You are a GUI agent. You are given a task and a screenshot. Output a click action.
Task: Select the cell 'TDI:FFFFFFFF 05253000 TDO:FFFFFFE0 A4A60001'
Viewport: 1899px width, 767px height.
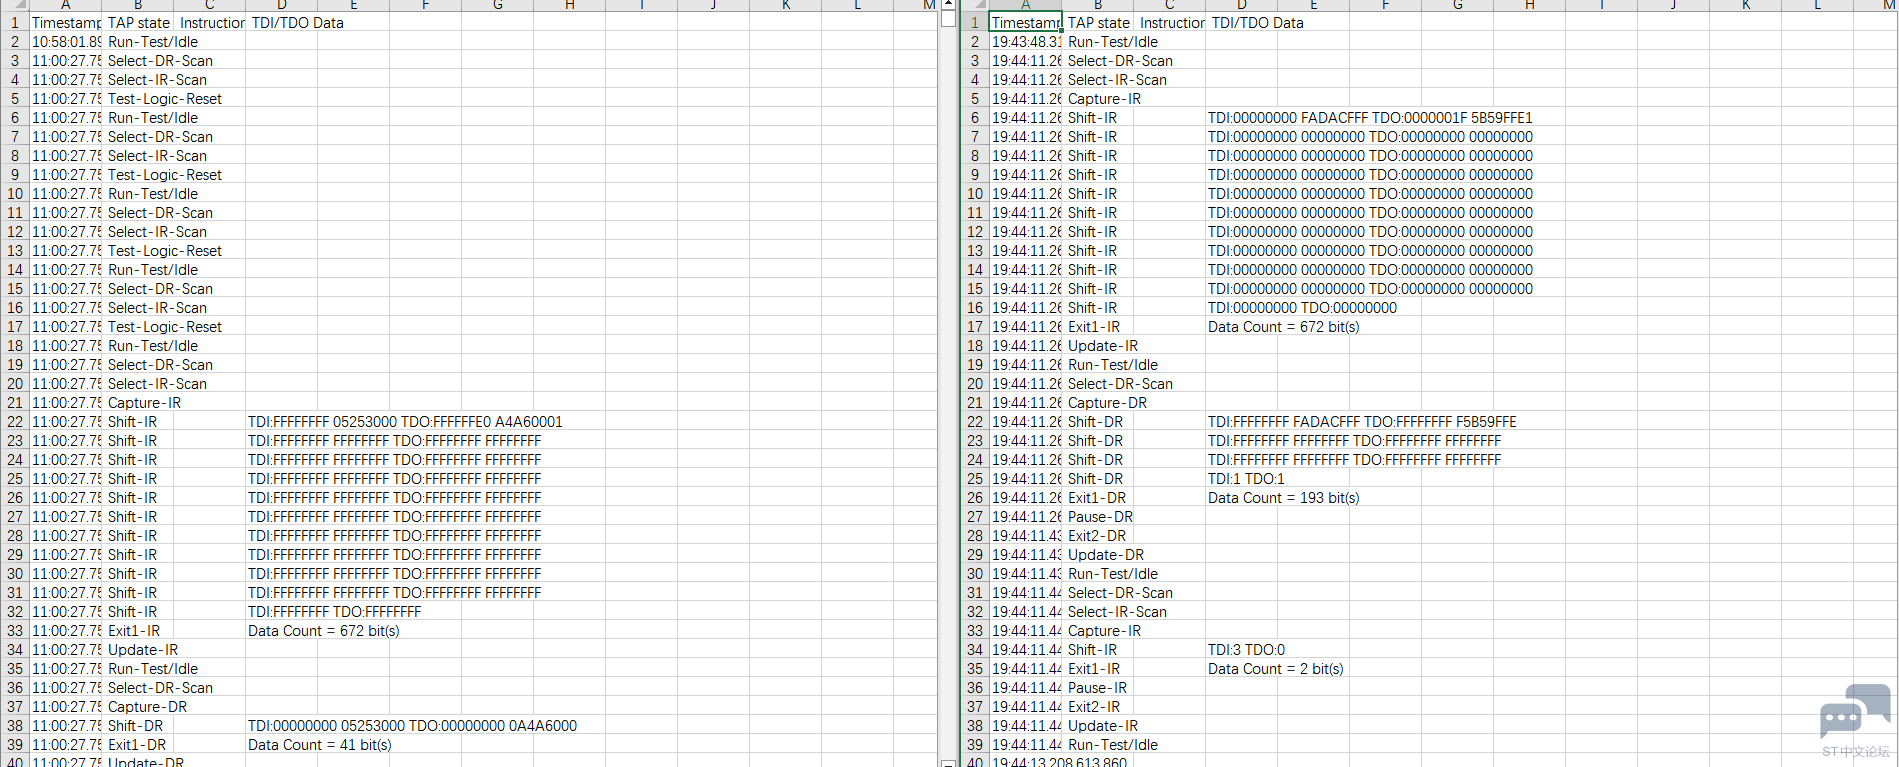pos(405,421)
